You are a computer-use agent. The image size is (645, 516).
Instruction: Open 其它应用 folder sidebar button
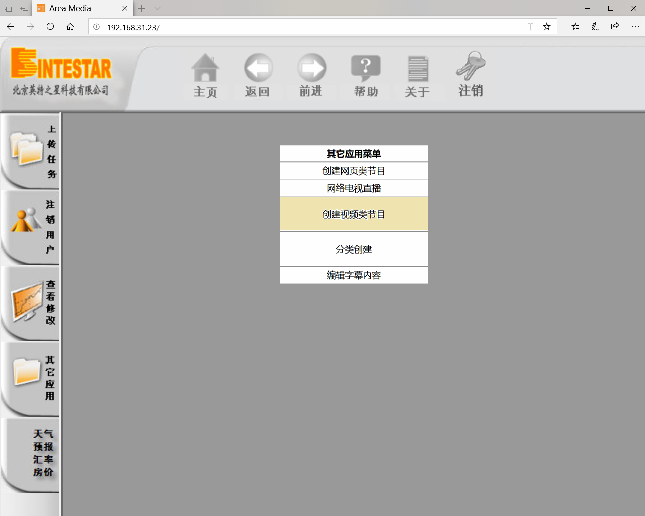pyautogui.click(x=30, y=379)
